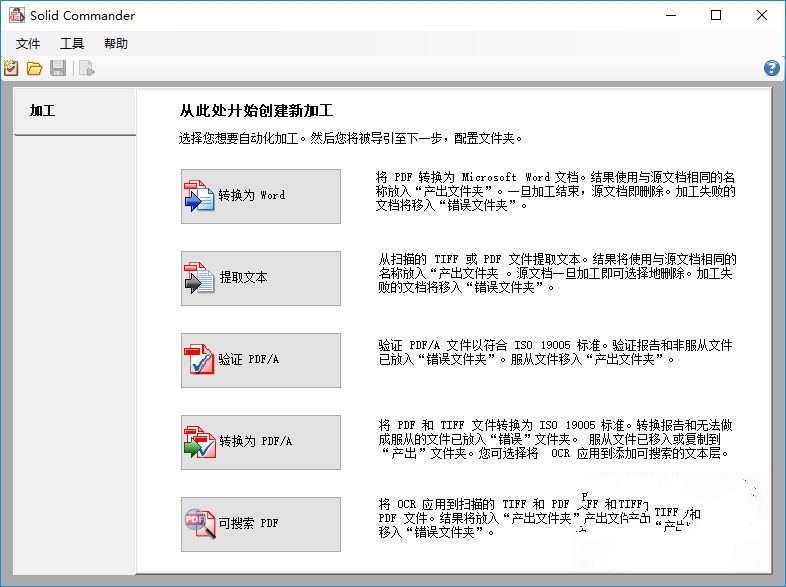This screenshot has width=786, height=587.
Task: Click the description starting 将 PDF 和 TIFF 文件转换为
Action: click(555, 440)
